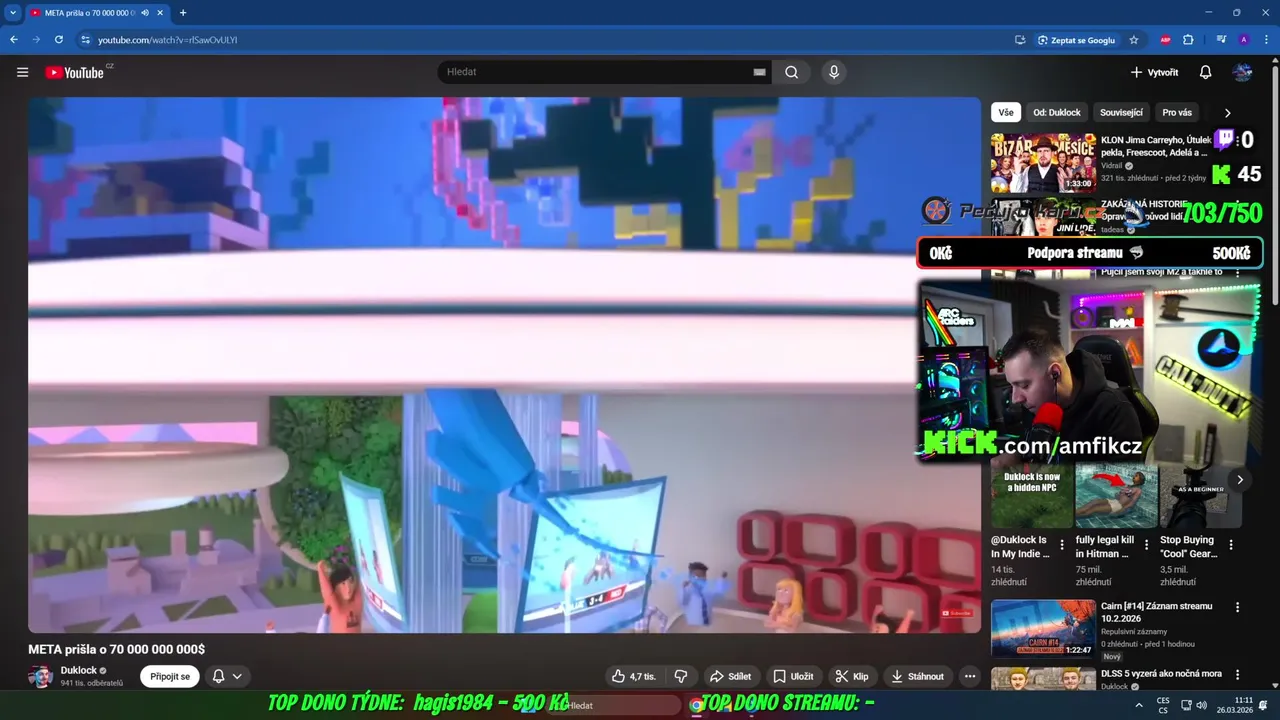Bookmark this page with the star icon
The width and height of the screenshot is (1280, 720).
click(x=1134, y=40)
